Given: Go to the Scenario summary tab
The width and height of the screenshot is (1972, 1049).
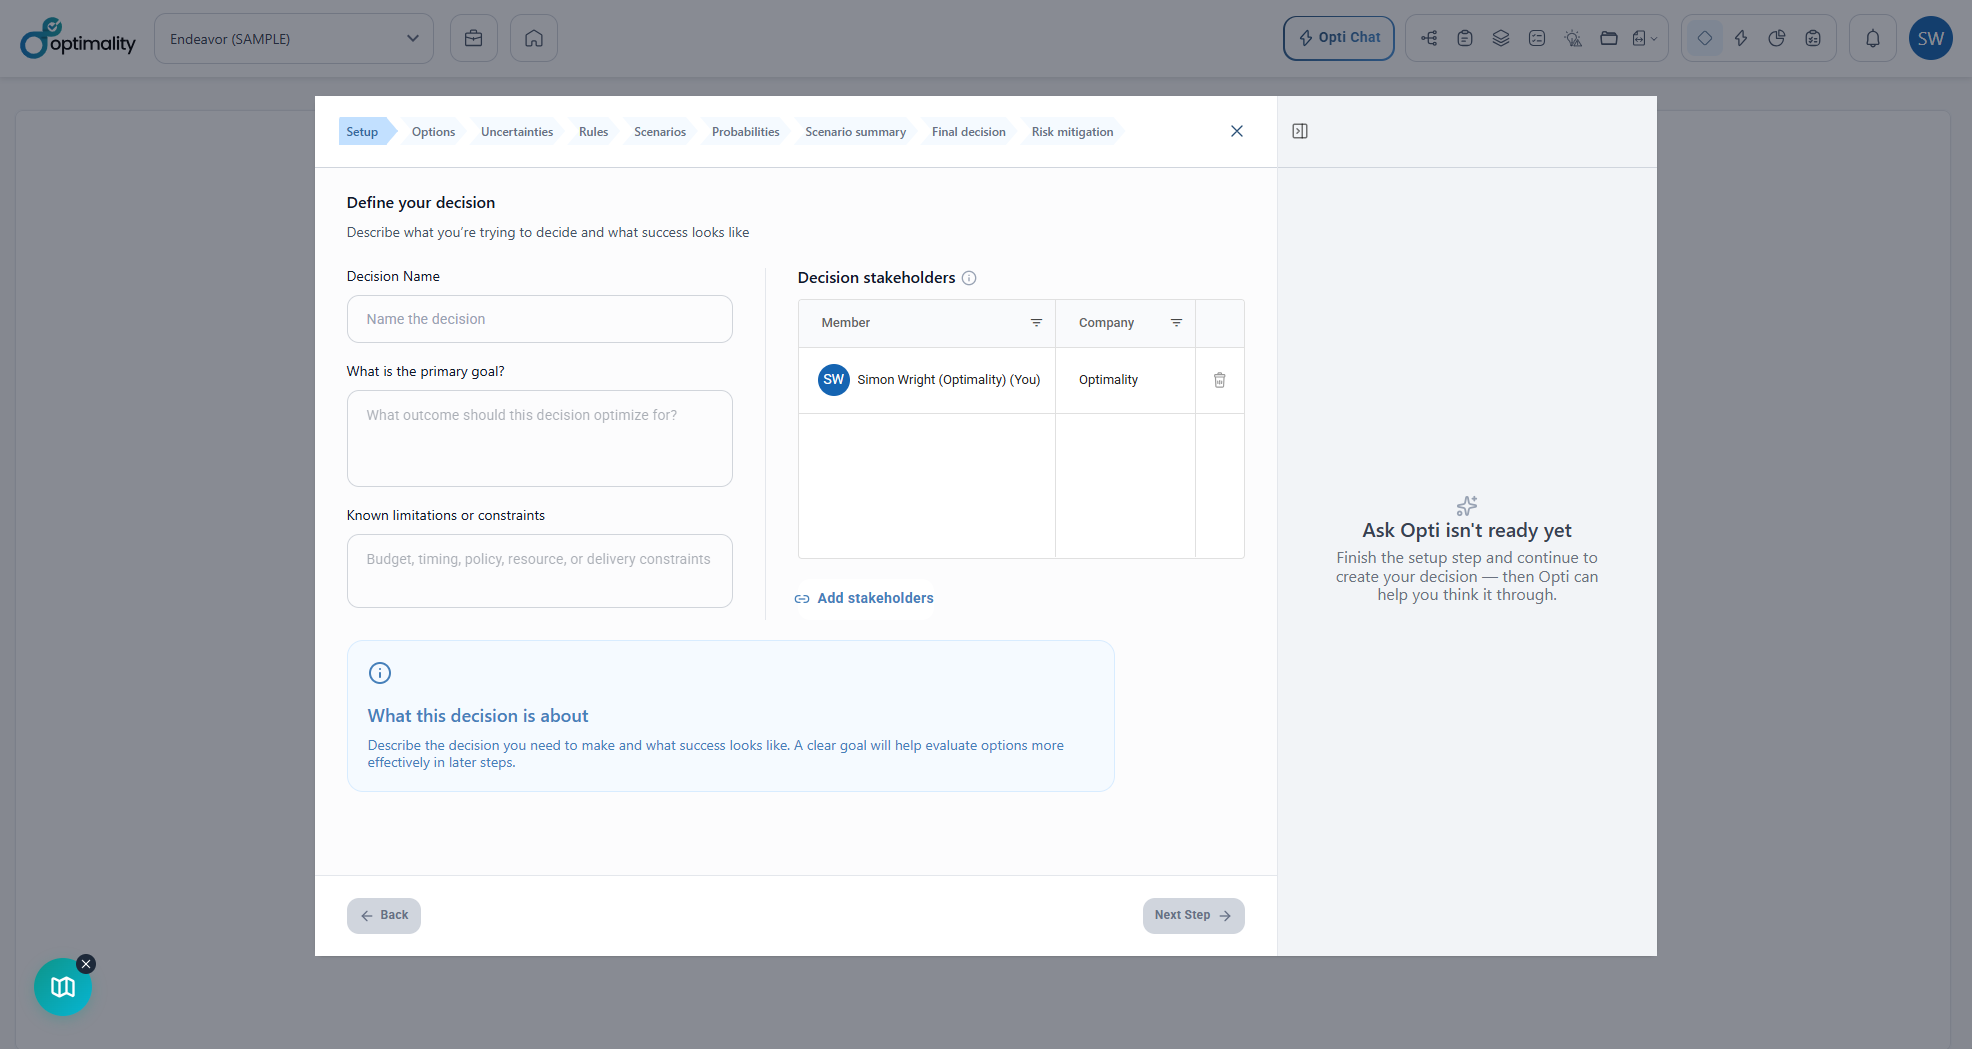Looking at the screenshot, I should [855, 132].
